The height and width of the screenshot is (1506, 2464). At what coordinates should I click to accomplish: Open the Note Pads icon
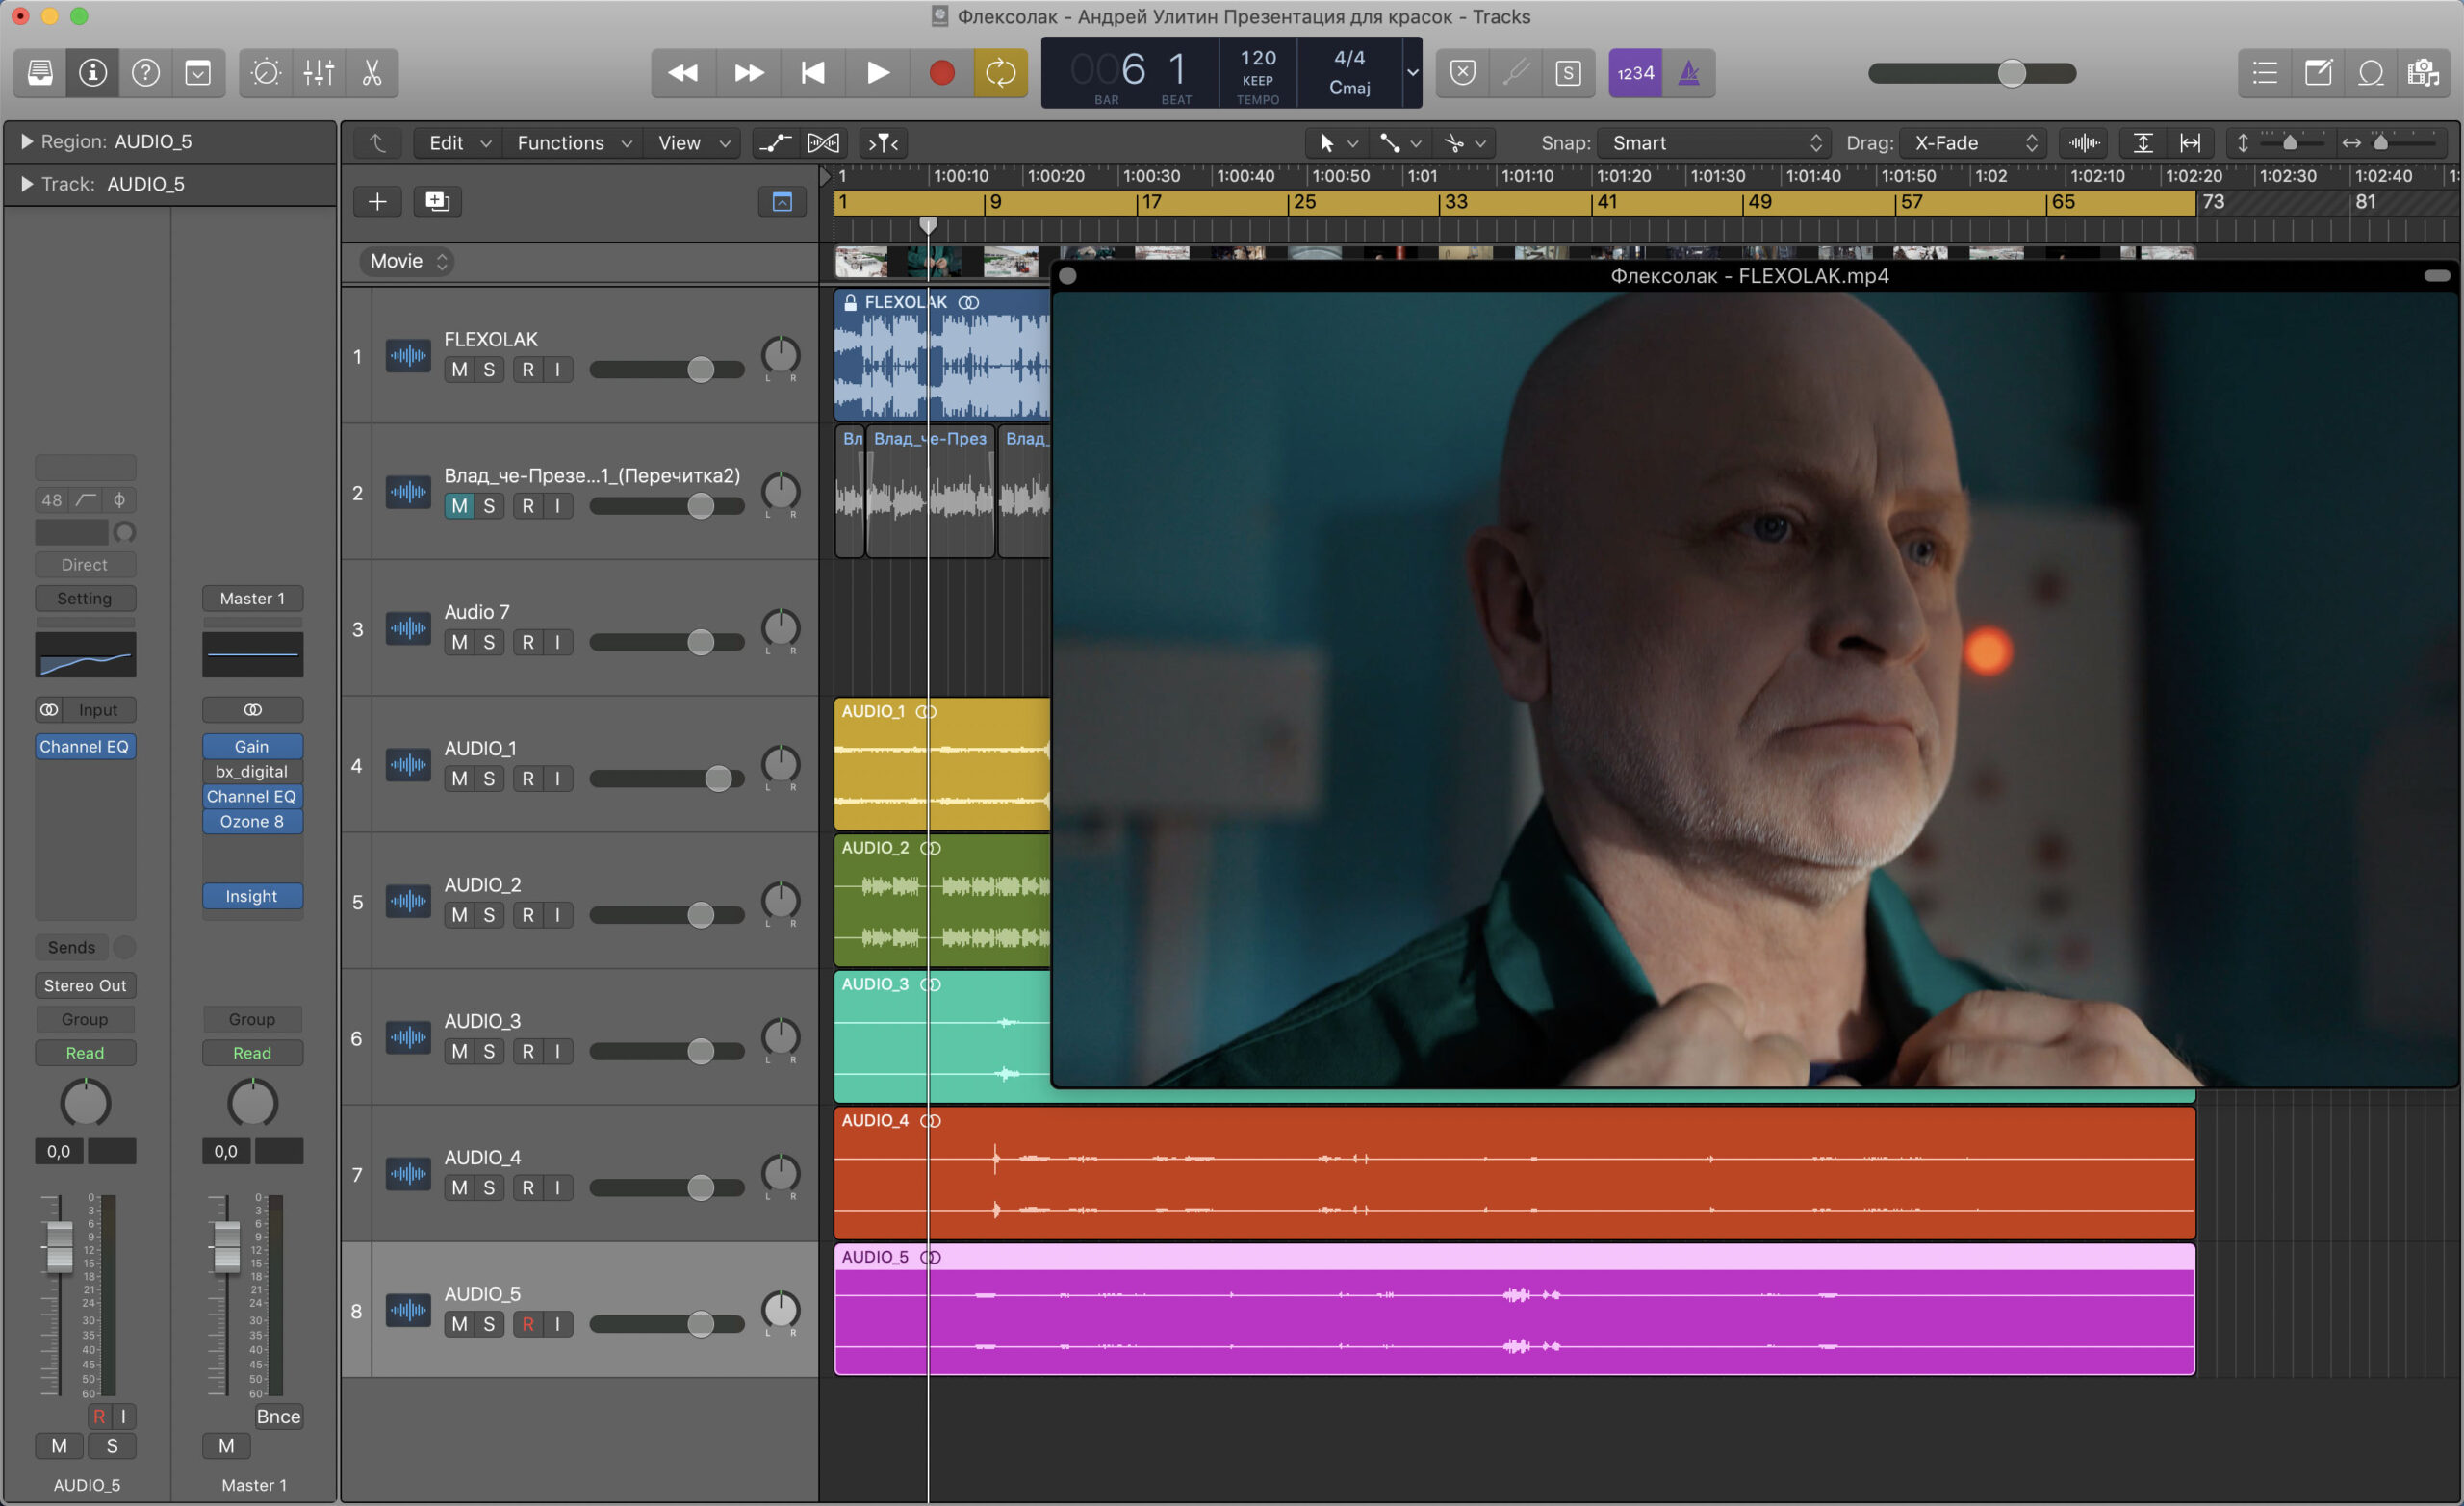(2318, 73)
